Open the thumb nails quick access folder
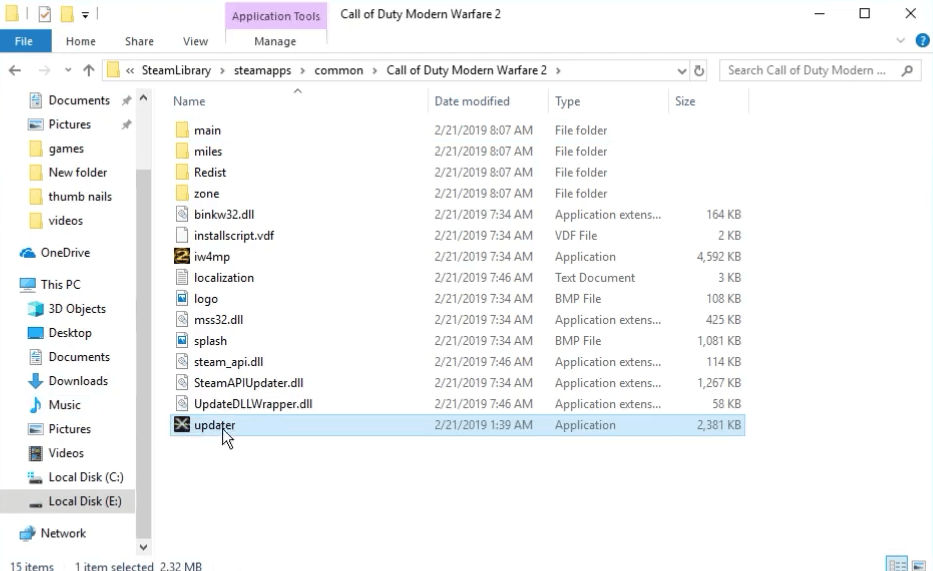The image size is (933, 571). [70, 196]
